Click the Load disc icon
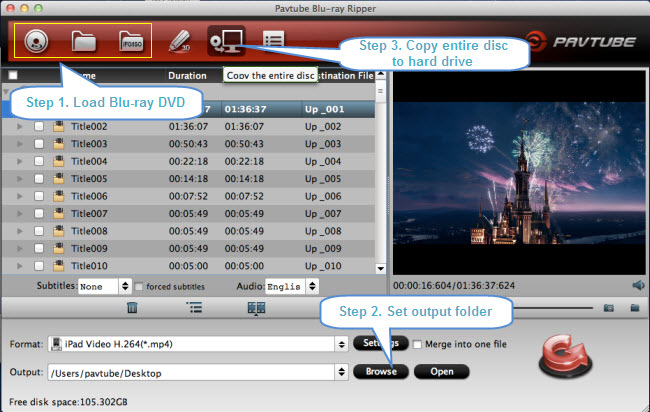 pyautogui.click(x=36, y=41)
